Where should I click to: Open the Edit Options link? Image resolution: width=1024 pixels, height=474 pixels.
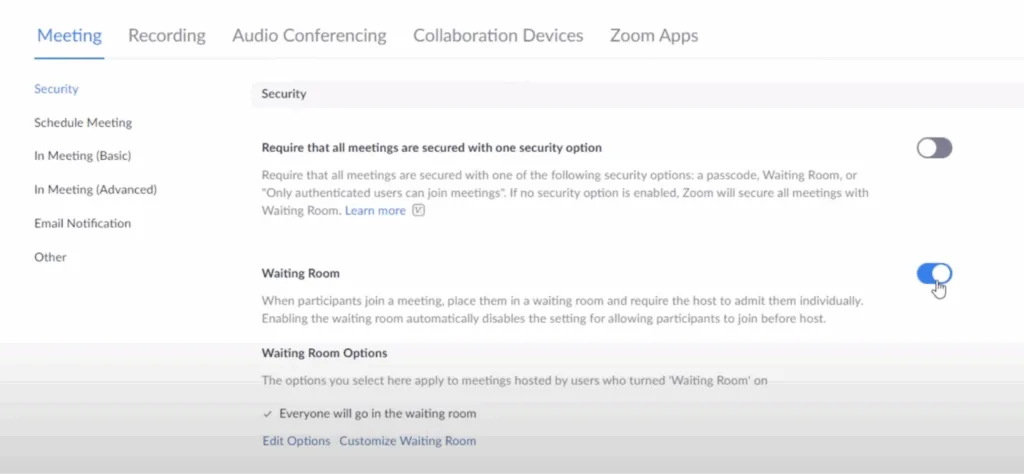tap(295, 441)
